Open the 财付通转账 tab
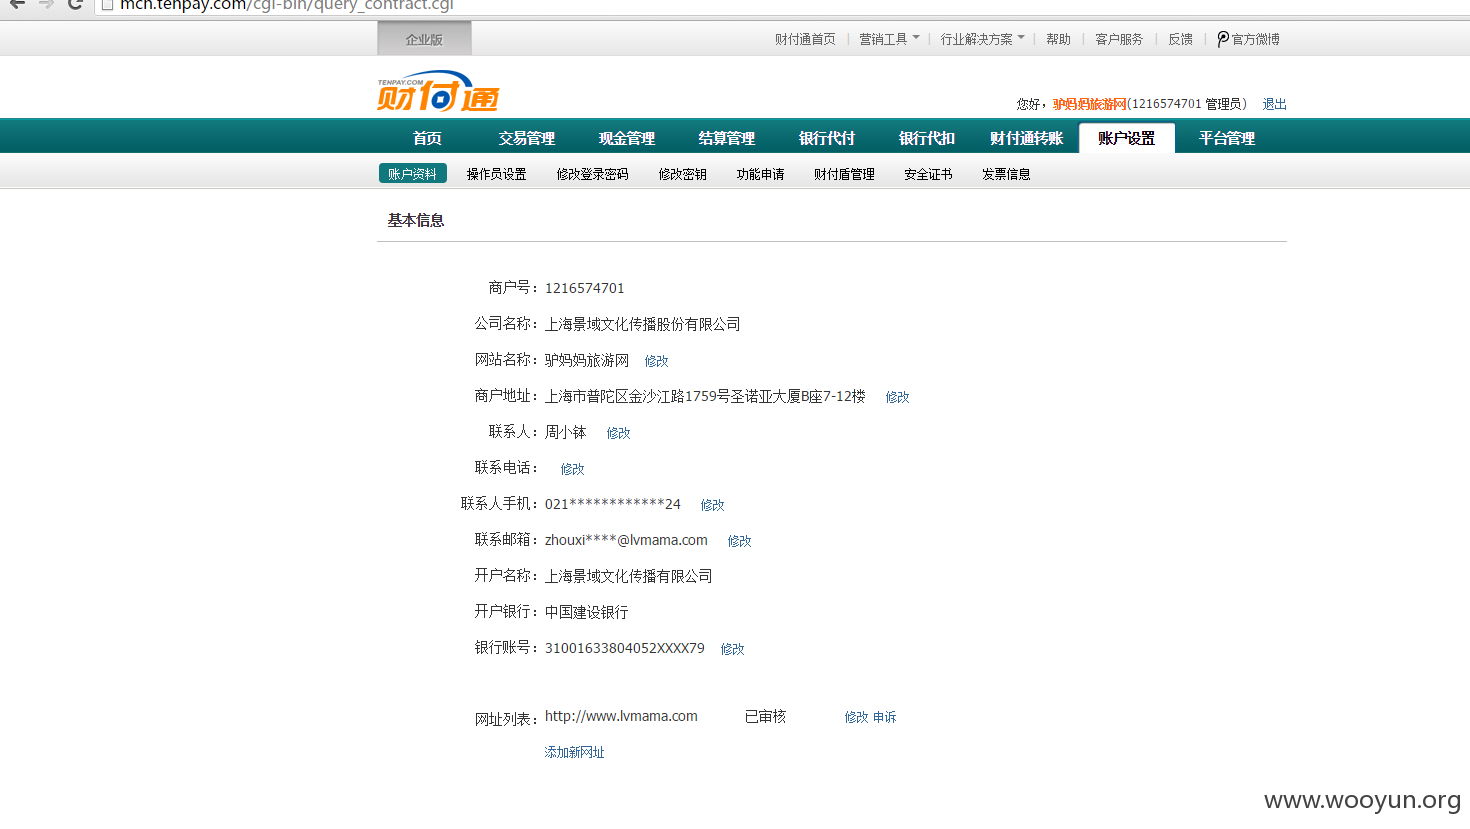 [1027, 138]
